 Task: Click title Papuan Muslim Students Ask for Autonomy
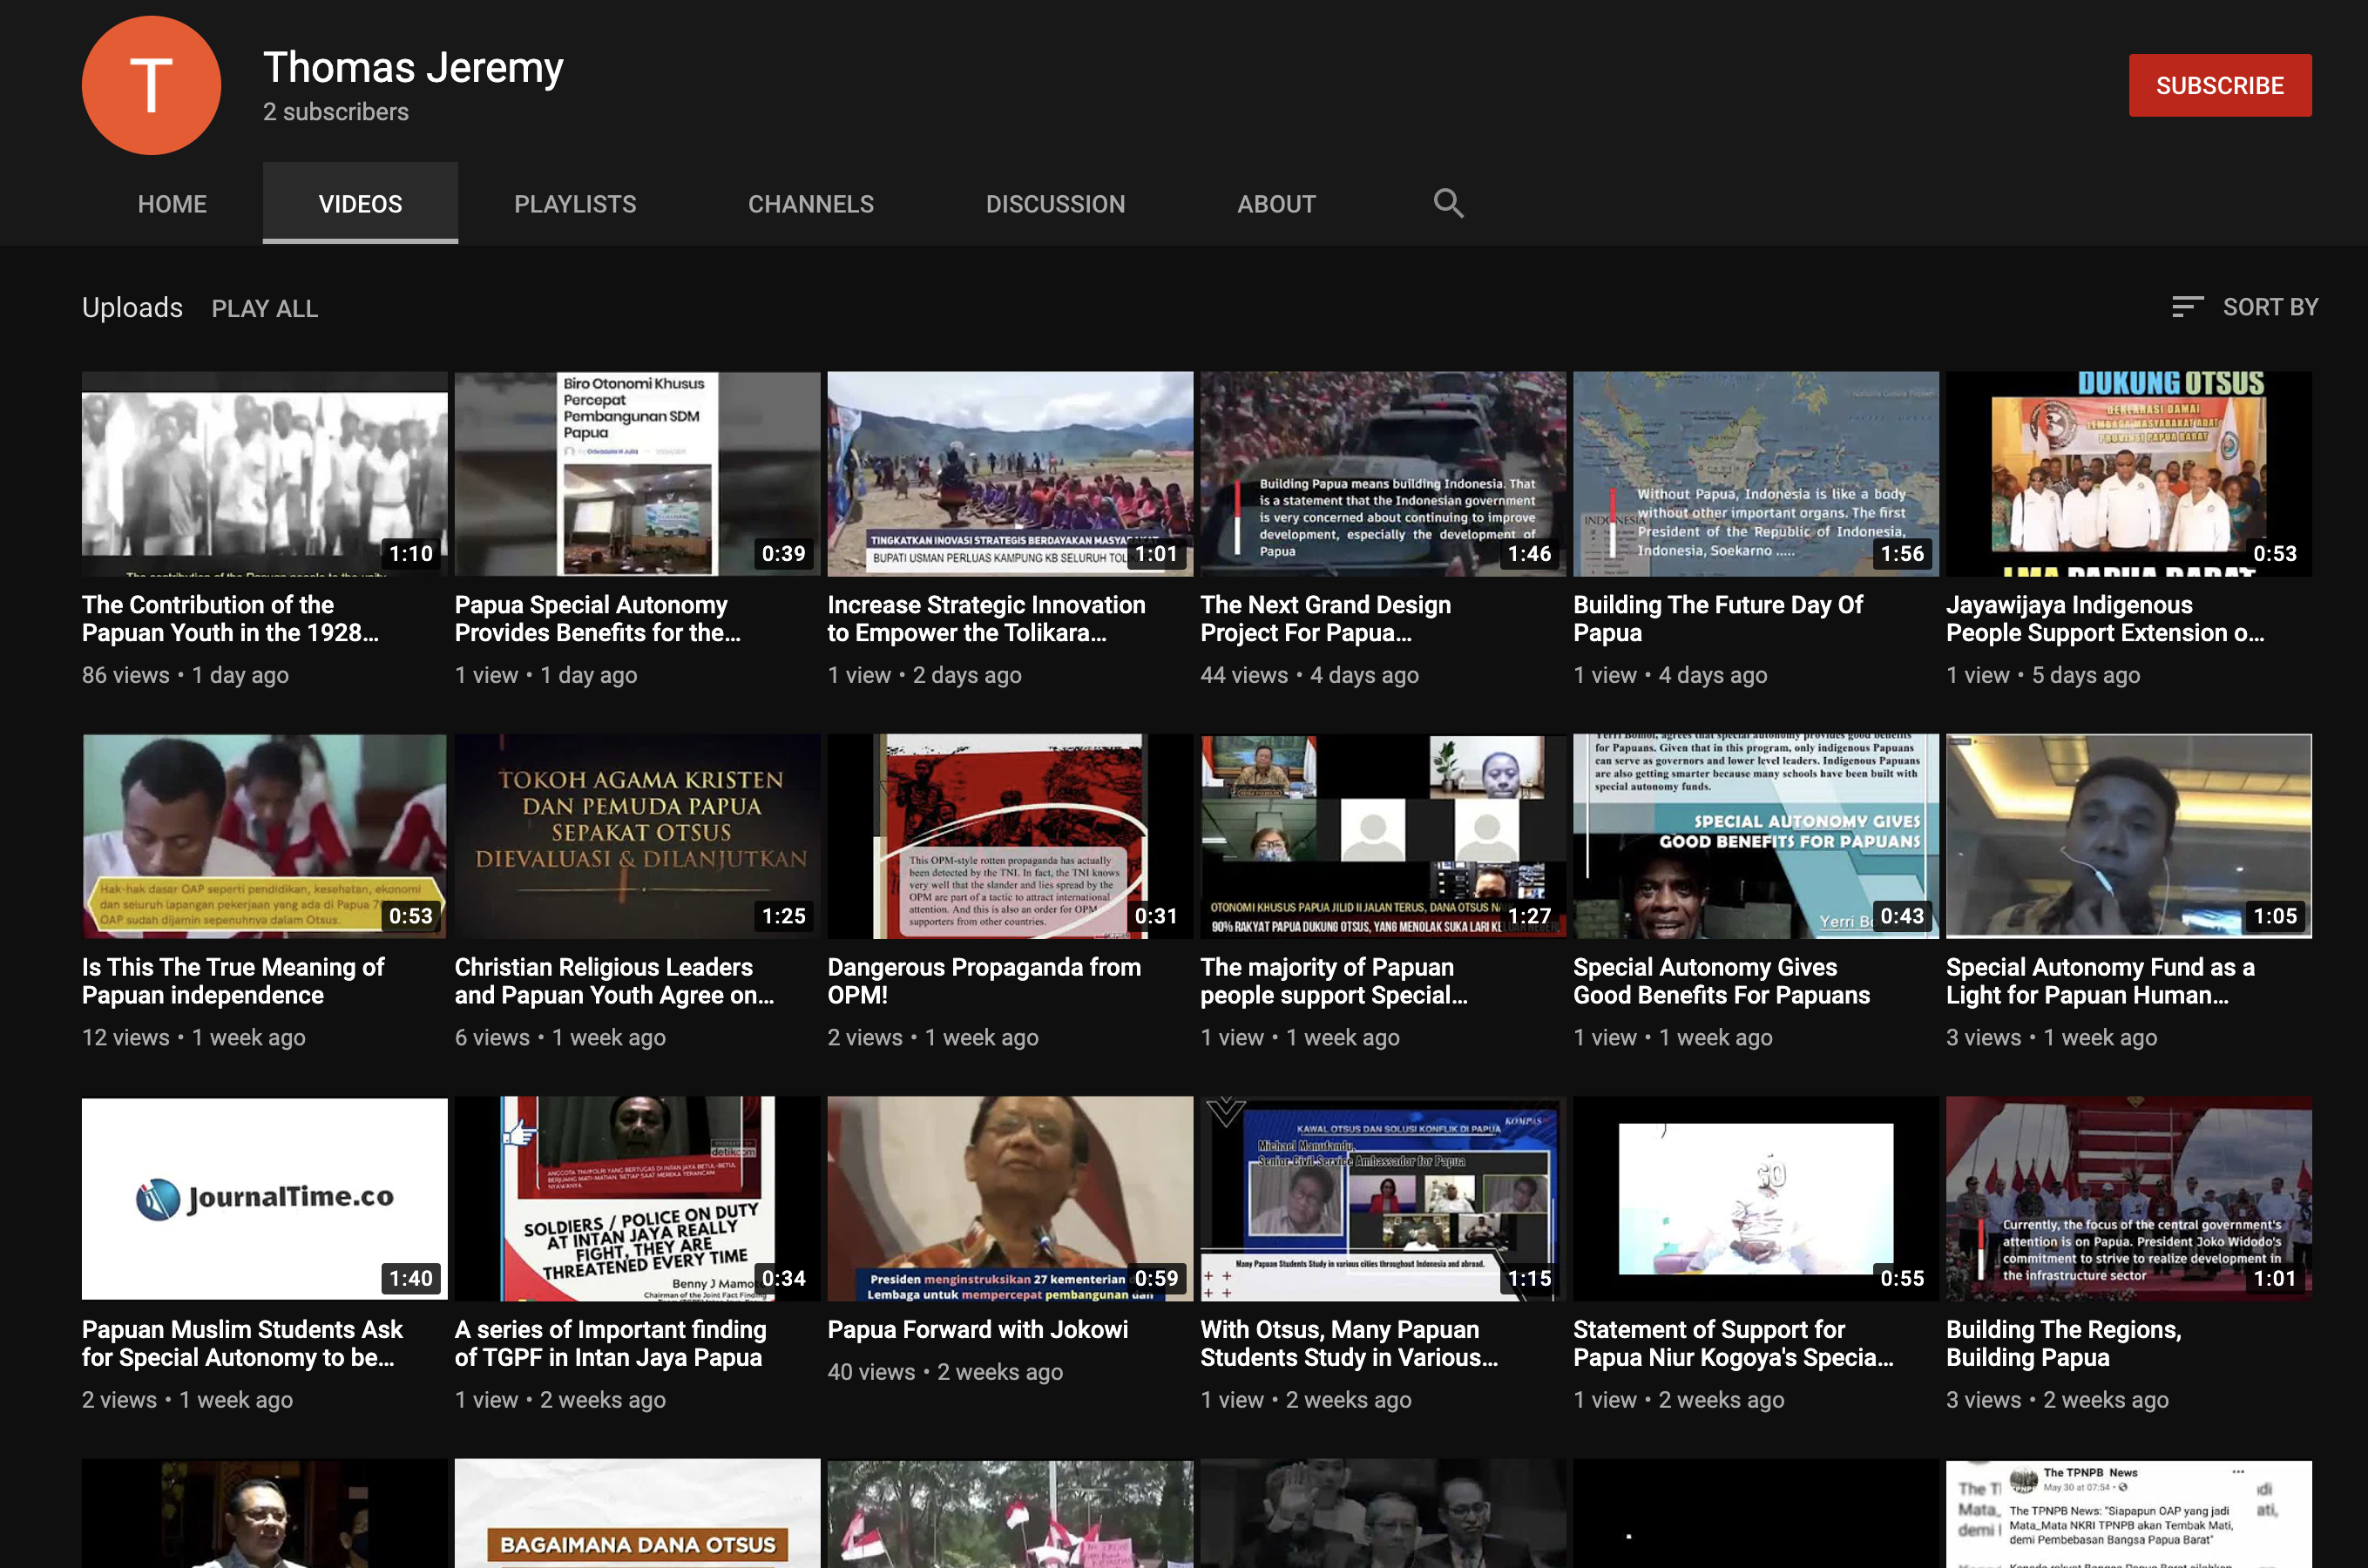[242, 1343]
